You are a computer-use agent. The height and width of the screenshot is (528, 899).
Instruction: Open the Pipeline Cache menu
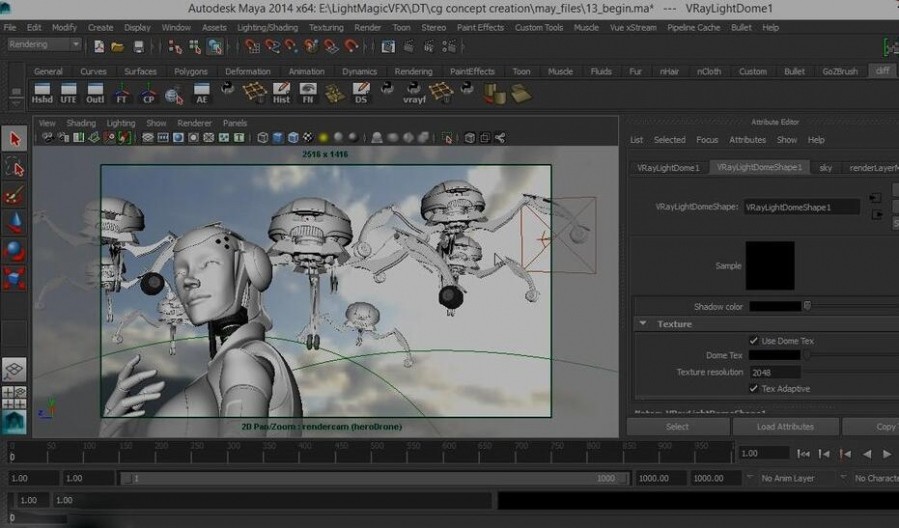click(x=693, y=28)
